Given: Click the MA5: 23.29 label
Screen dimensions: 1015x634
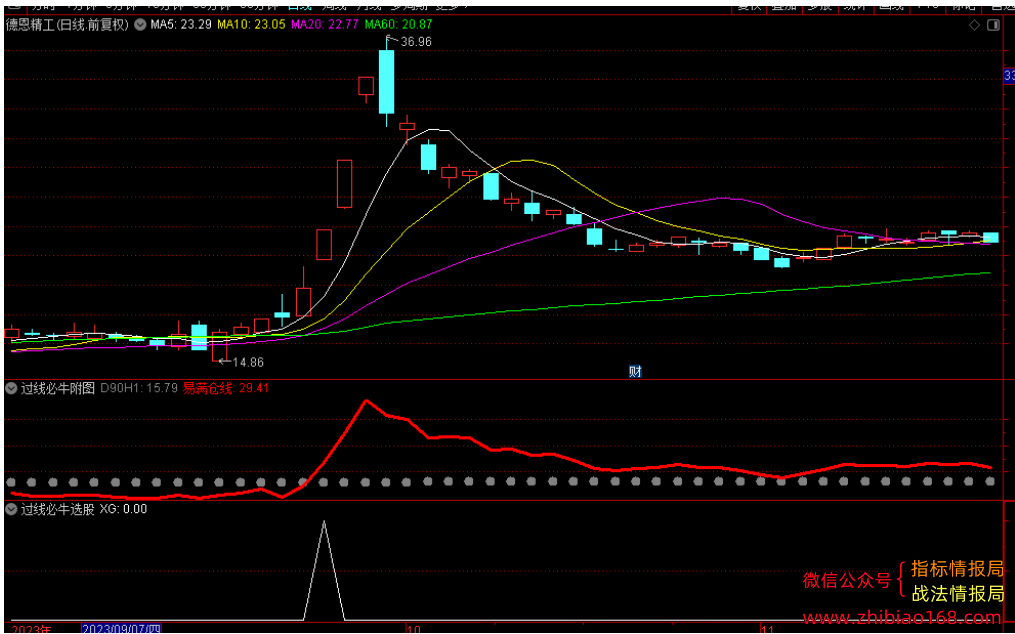Looking at the screenshot, I should (x=181, y=25).
